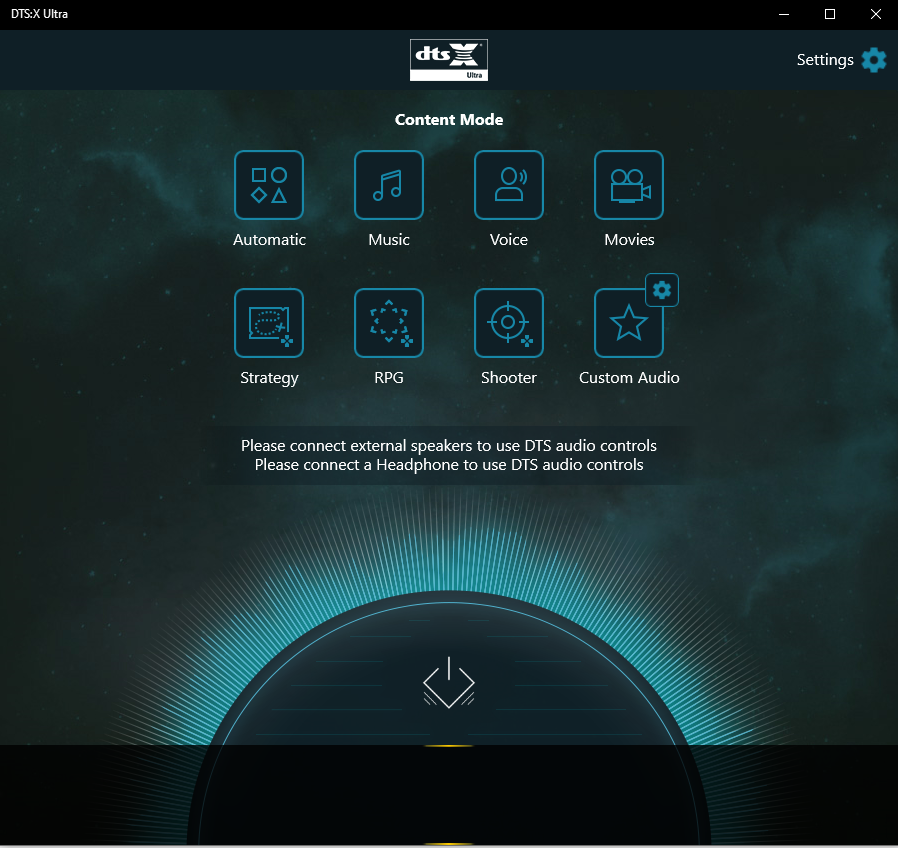Image resolution: width=898 pixels, height=848 pixels.
Task: Close the DTS:X Ultra window
Action: [x=876, y=14]
